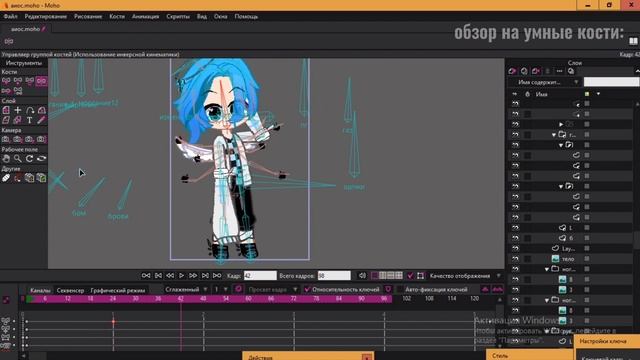Rewind to the first frame
Image resolution: width=640 pixels, height=360 pixels.
pyautogui.click(x=146, y=276)
